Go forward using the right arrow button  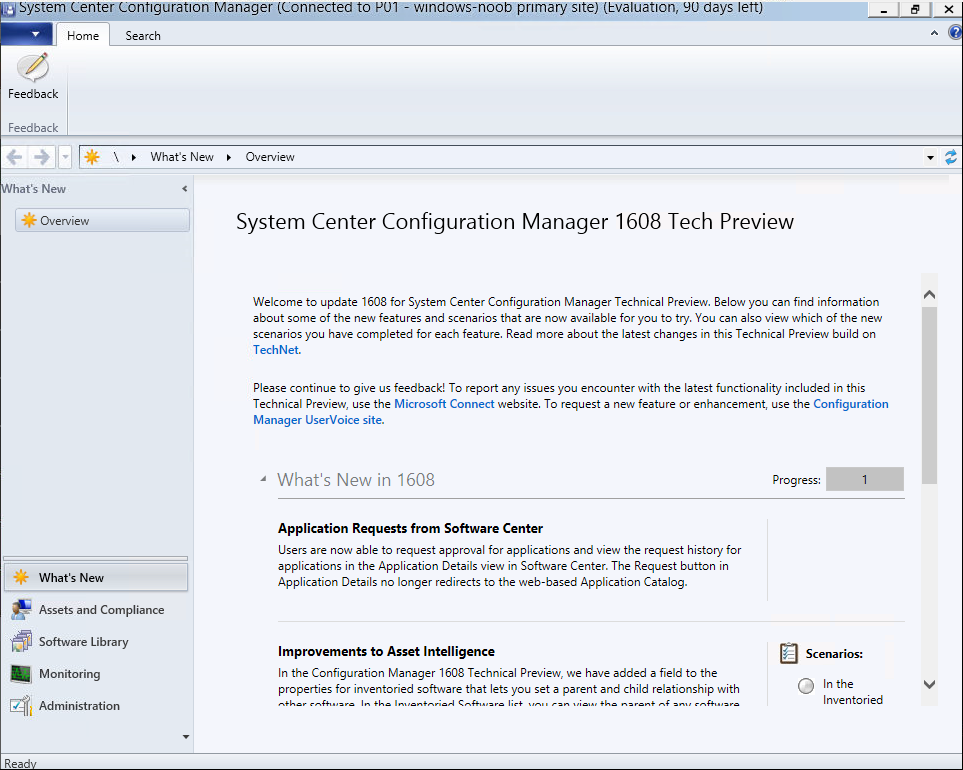click(42, 157)
